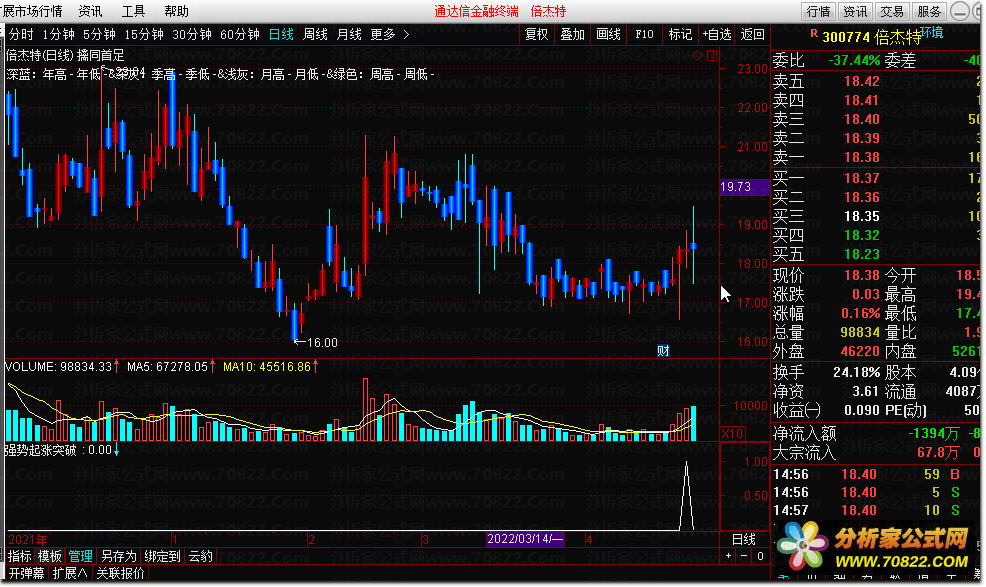Click the 买三 price 18.35
The width and height of the screenshot is (986, 587).
[861, 216]
